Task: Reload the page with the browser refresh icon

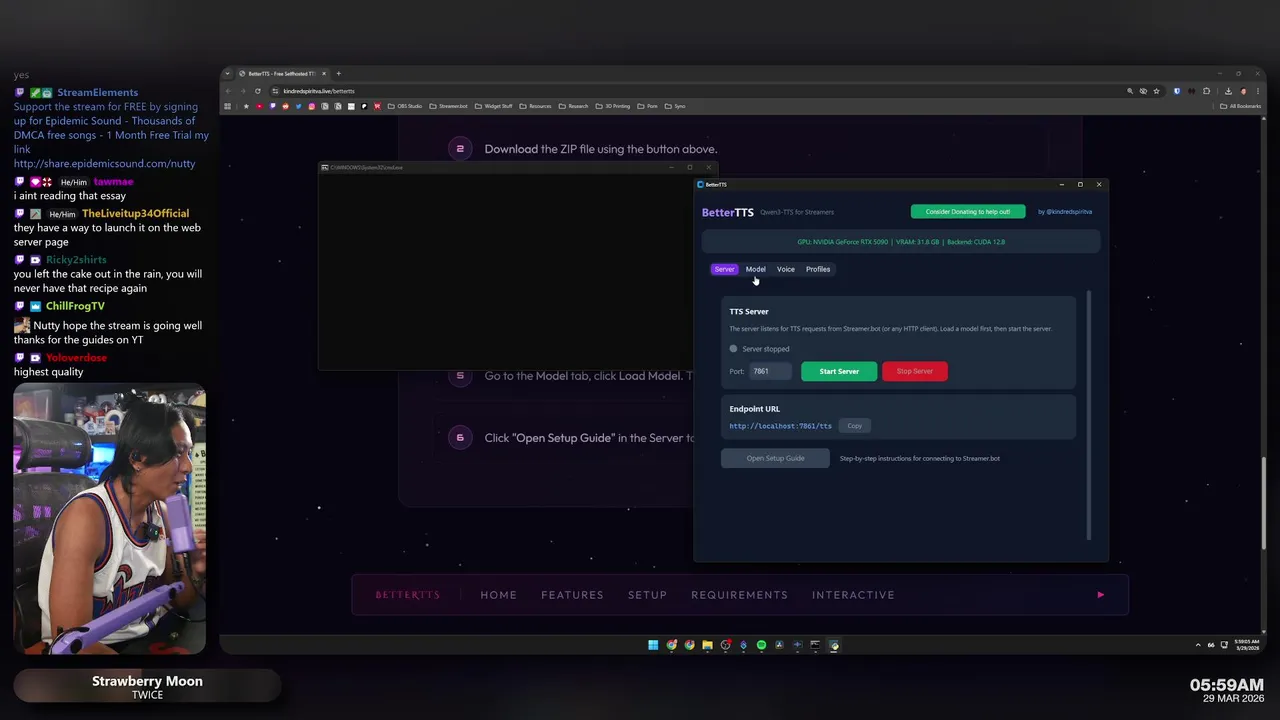Action: 258,91
